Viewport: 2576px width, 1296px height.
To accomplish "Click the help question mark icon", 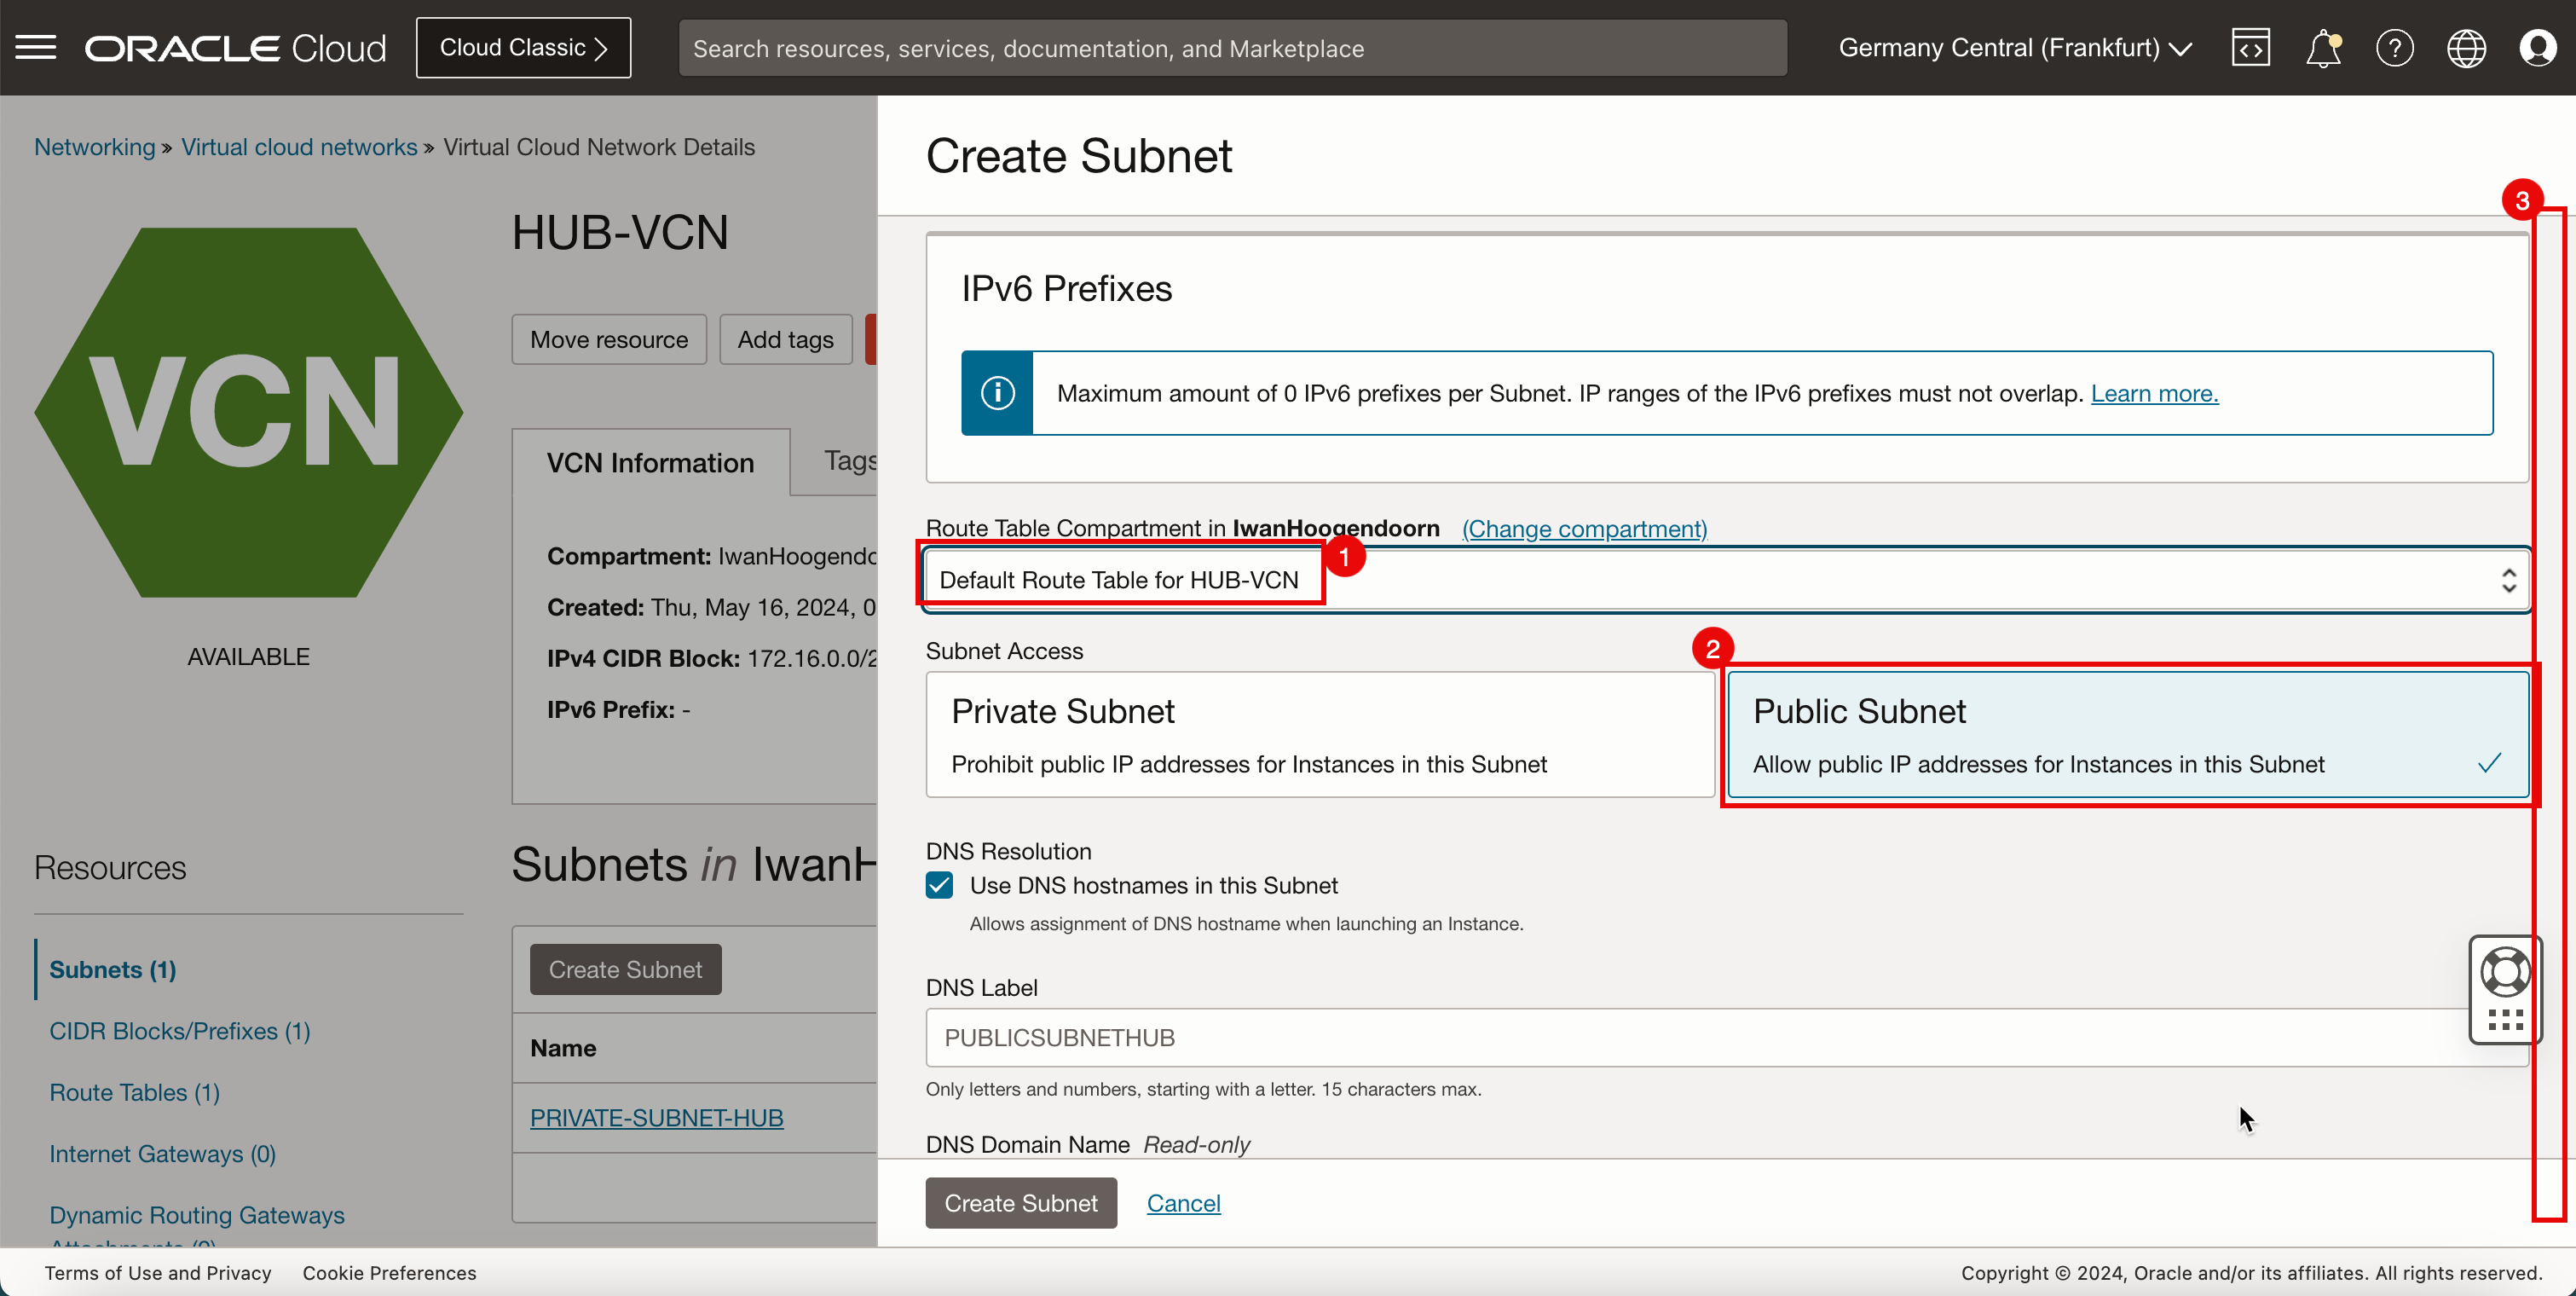I will (x=2394, y=48).
